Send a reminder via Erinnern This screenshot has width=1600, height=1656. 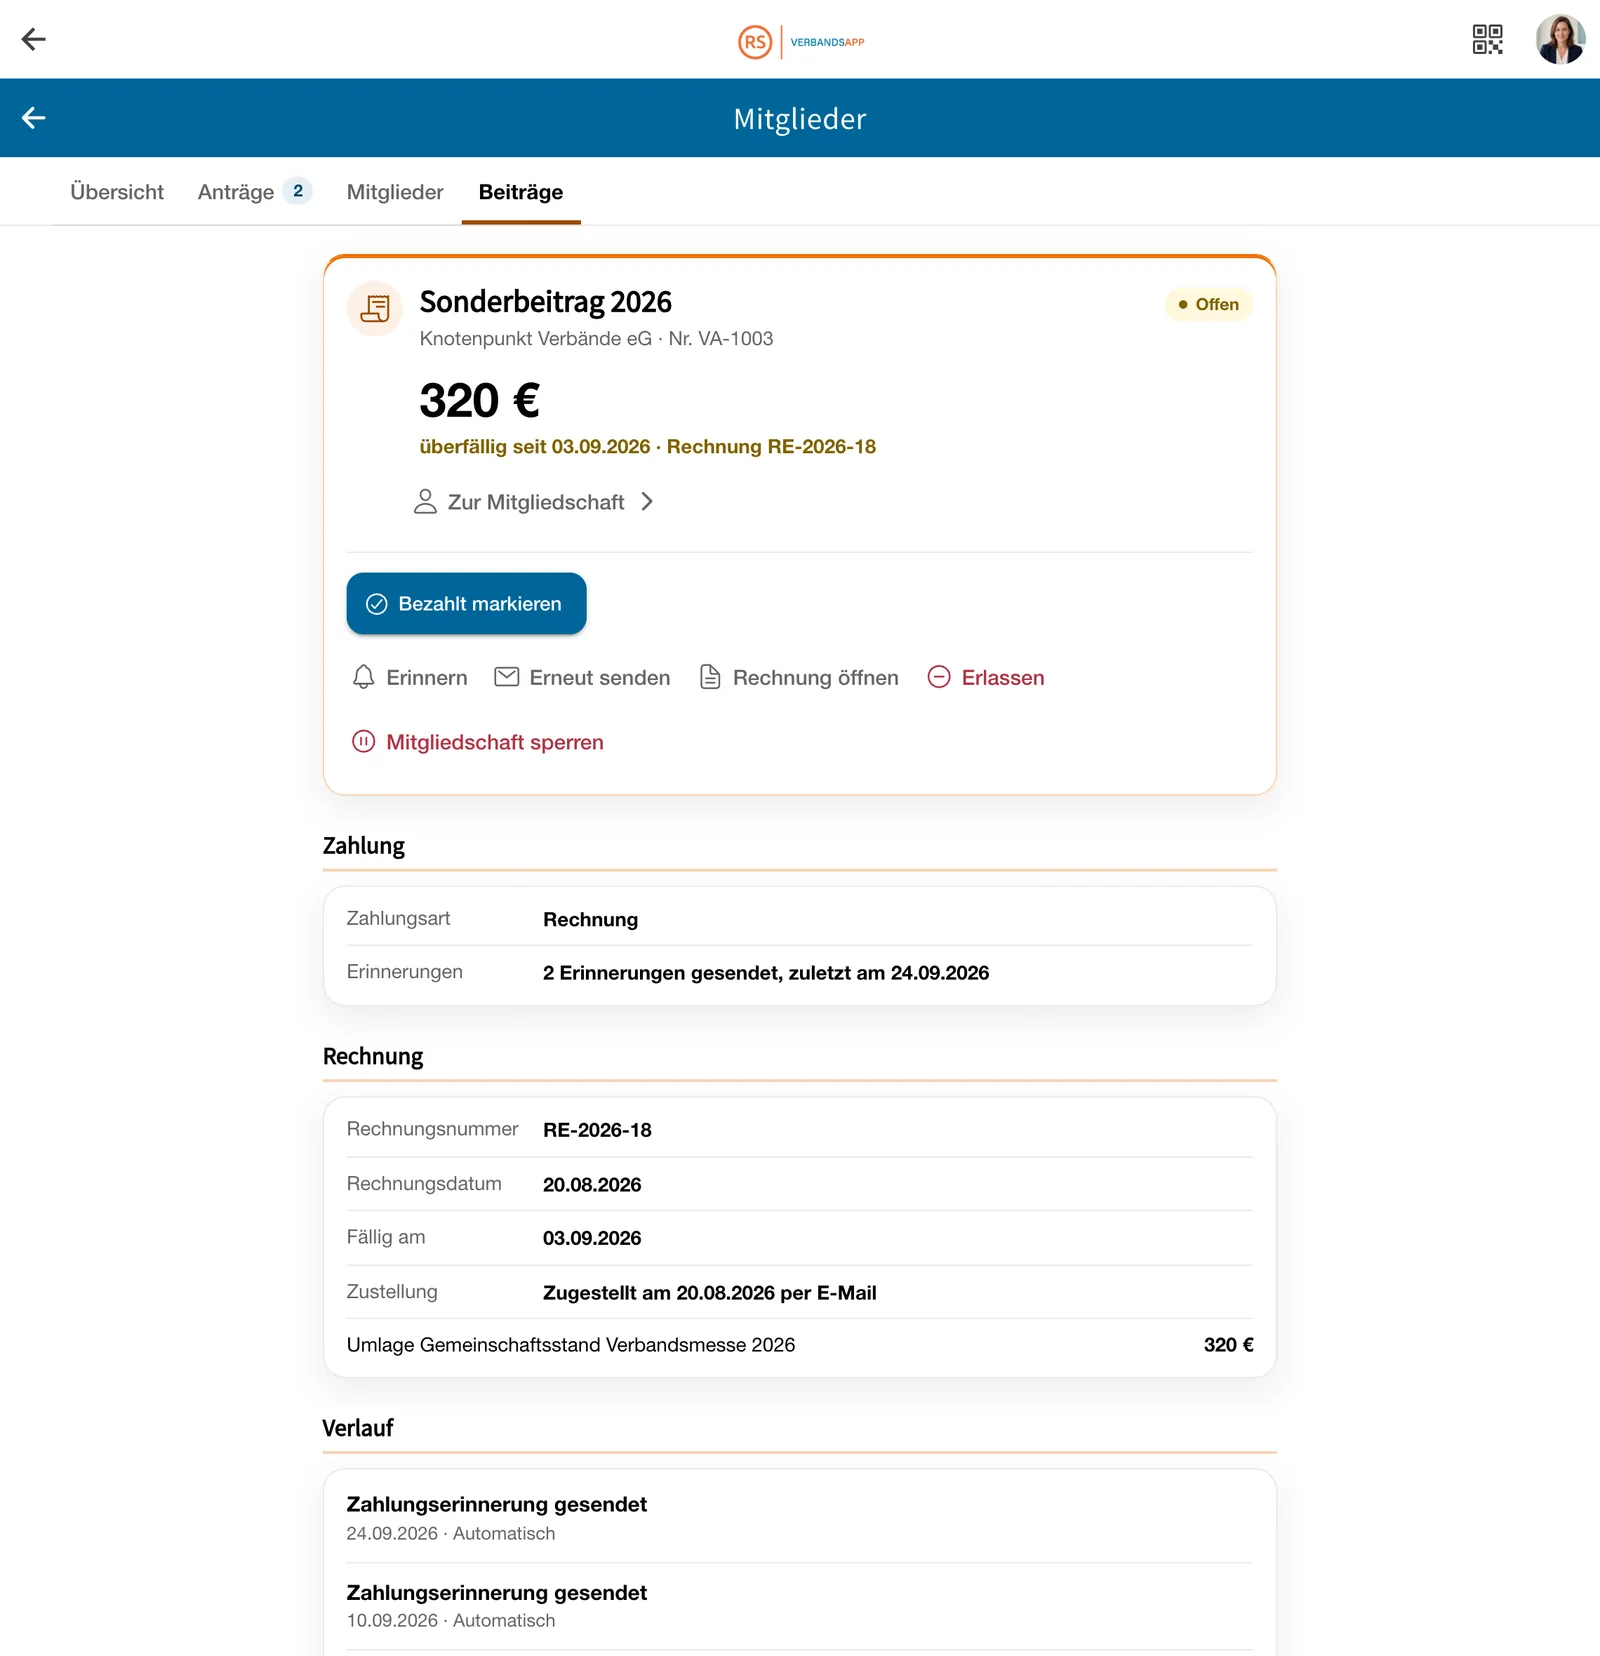coord(410,678)
